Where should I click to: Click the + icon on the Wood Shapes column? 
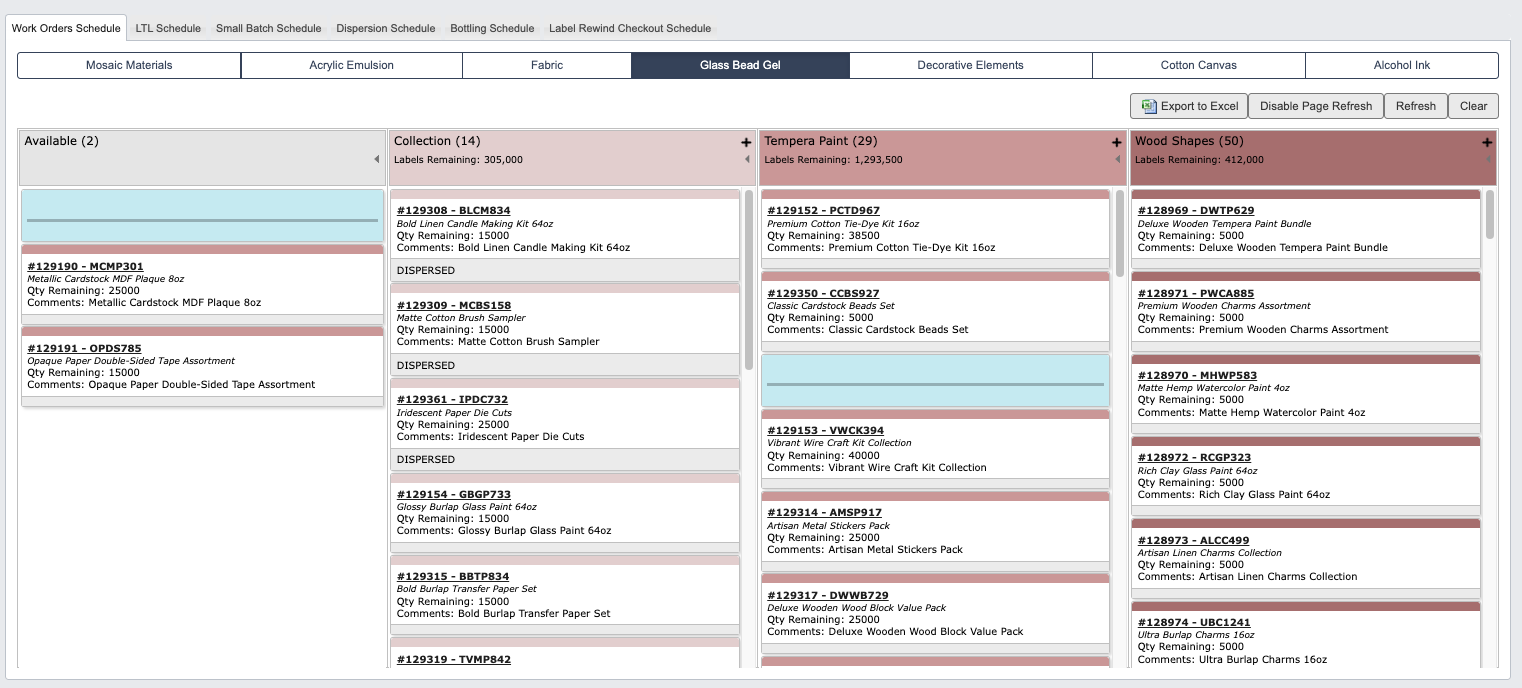tap(1487, 142)
